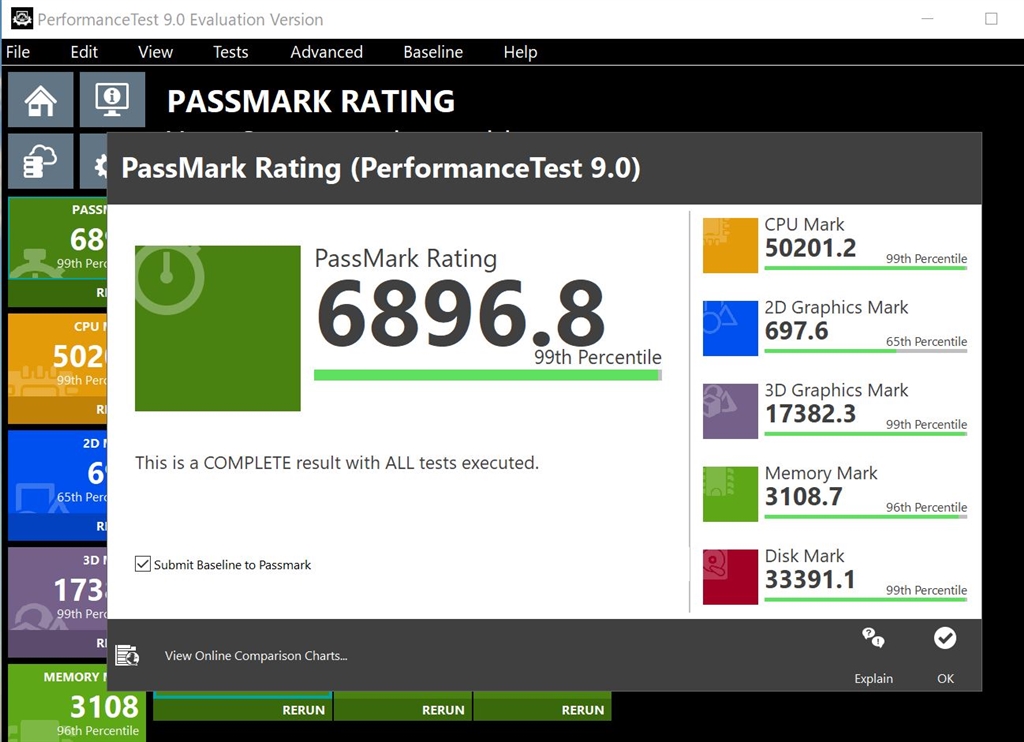Click the 3D Graphics Mark 17382.3 value
This screenshot has width=1024, height=742.
coord(810,414)
